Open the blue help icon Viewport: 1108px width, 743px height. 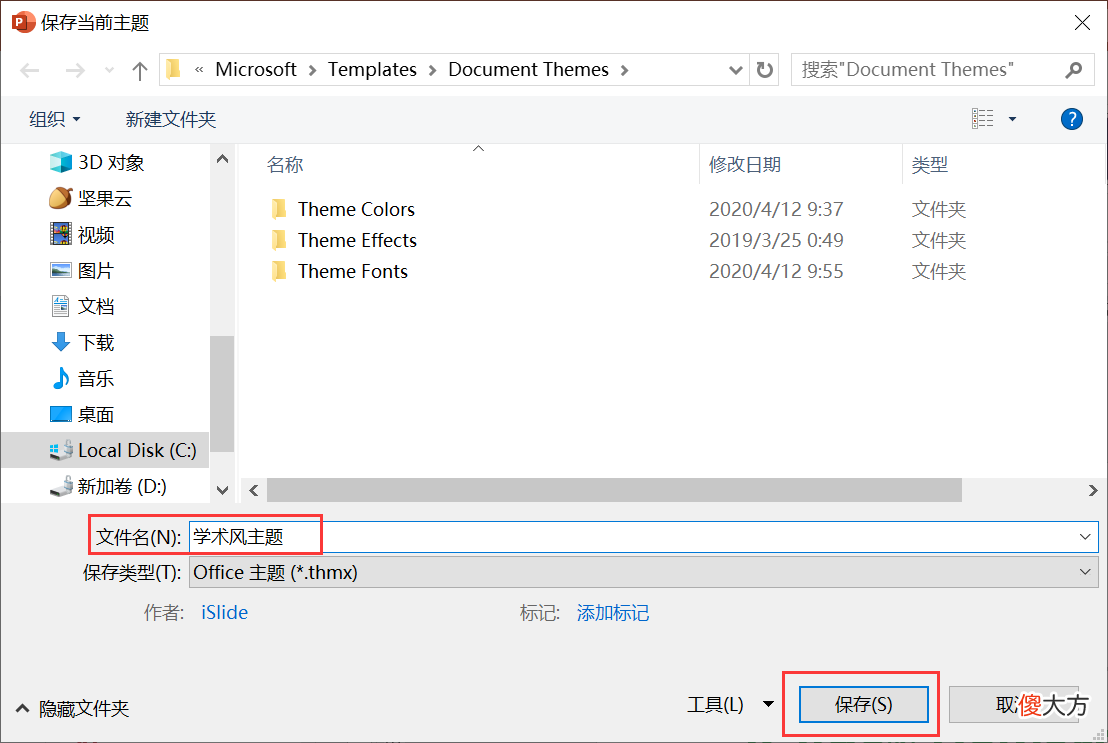click(1072, 119)
